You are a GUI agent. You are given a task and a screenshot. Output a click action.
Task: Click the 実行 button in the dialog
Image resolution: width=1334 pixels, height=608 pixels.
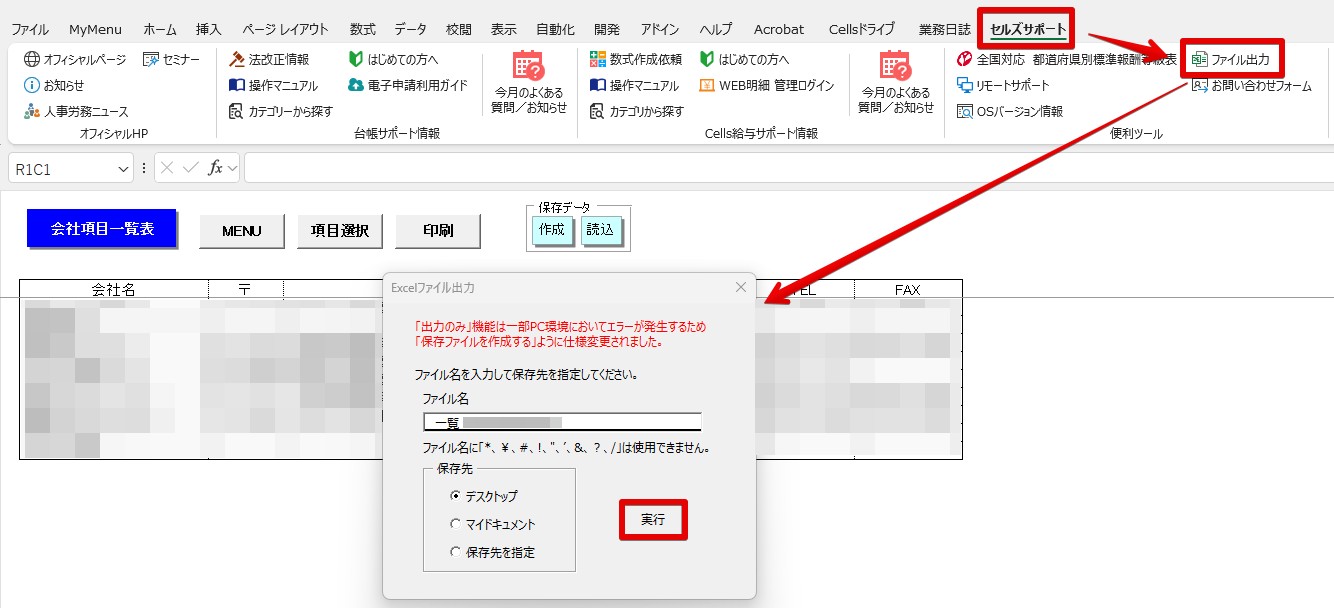coord(653,520)
